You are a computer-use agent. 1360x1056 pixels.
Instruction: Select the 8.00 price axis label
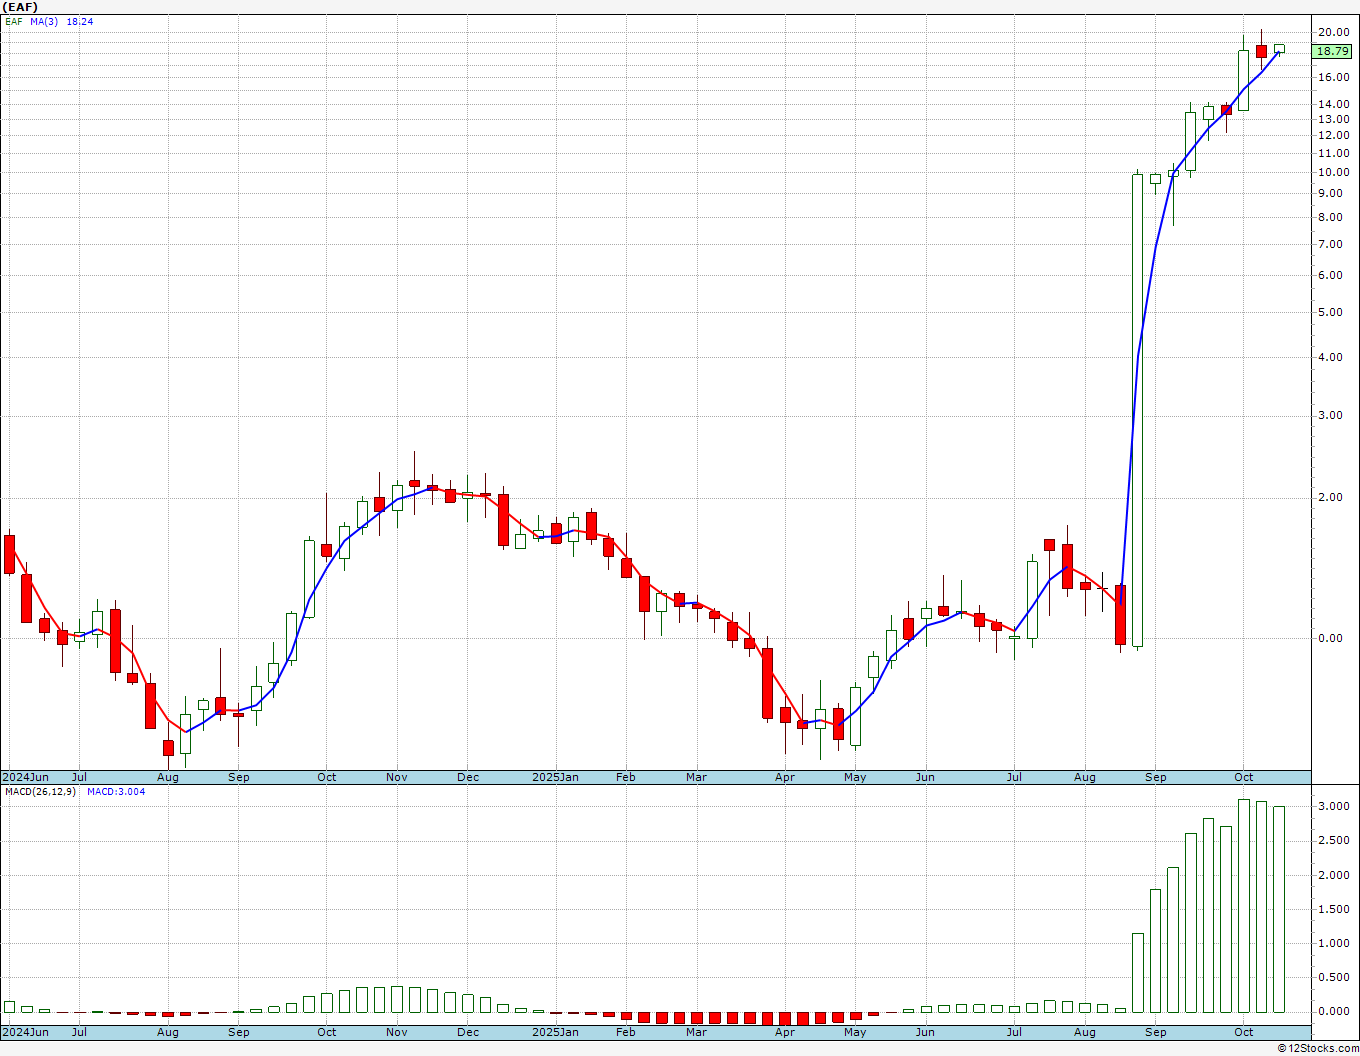(x=1330, y=217)
